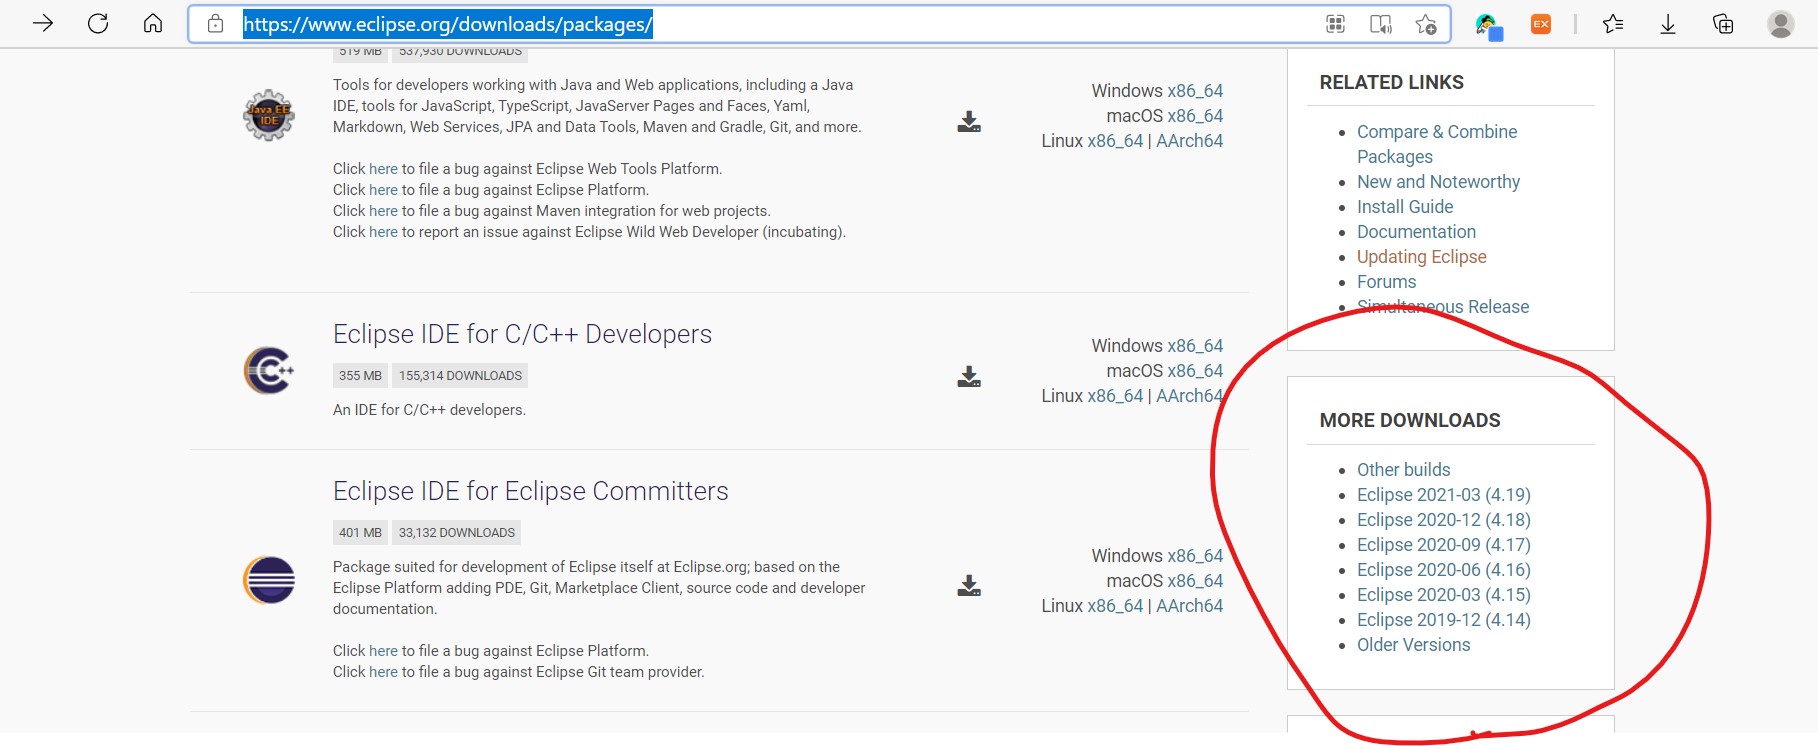
Task: Open Eclipse 2019-12 (4.14) download
Action: 1444,620
